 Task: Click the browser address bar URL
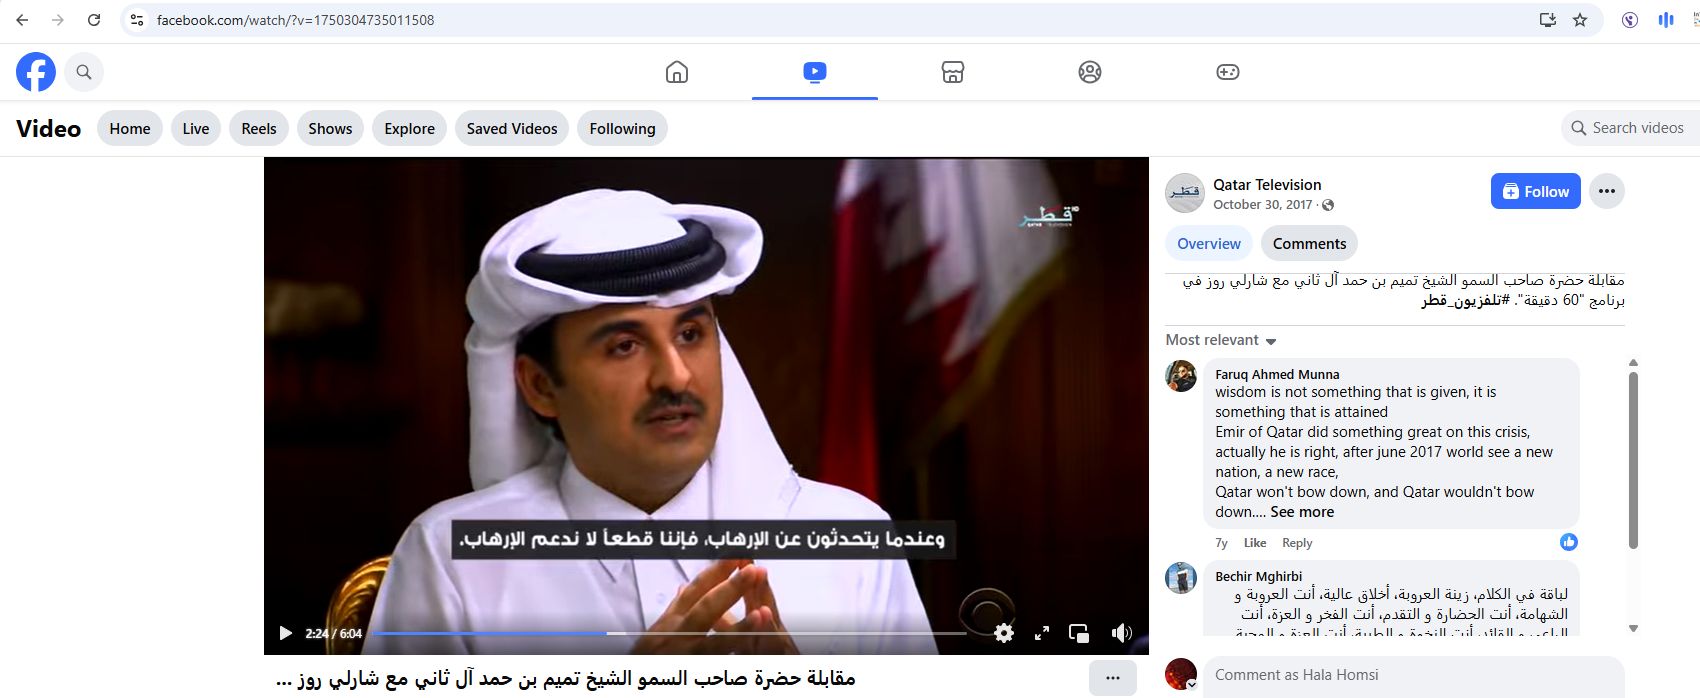click(295, 20)
